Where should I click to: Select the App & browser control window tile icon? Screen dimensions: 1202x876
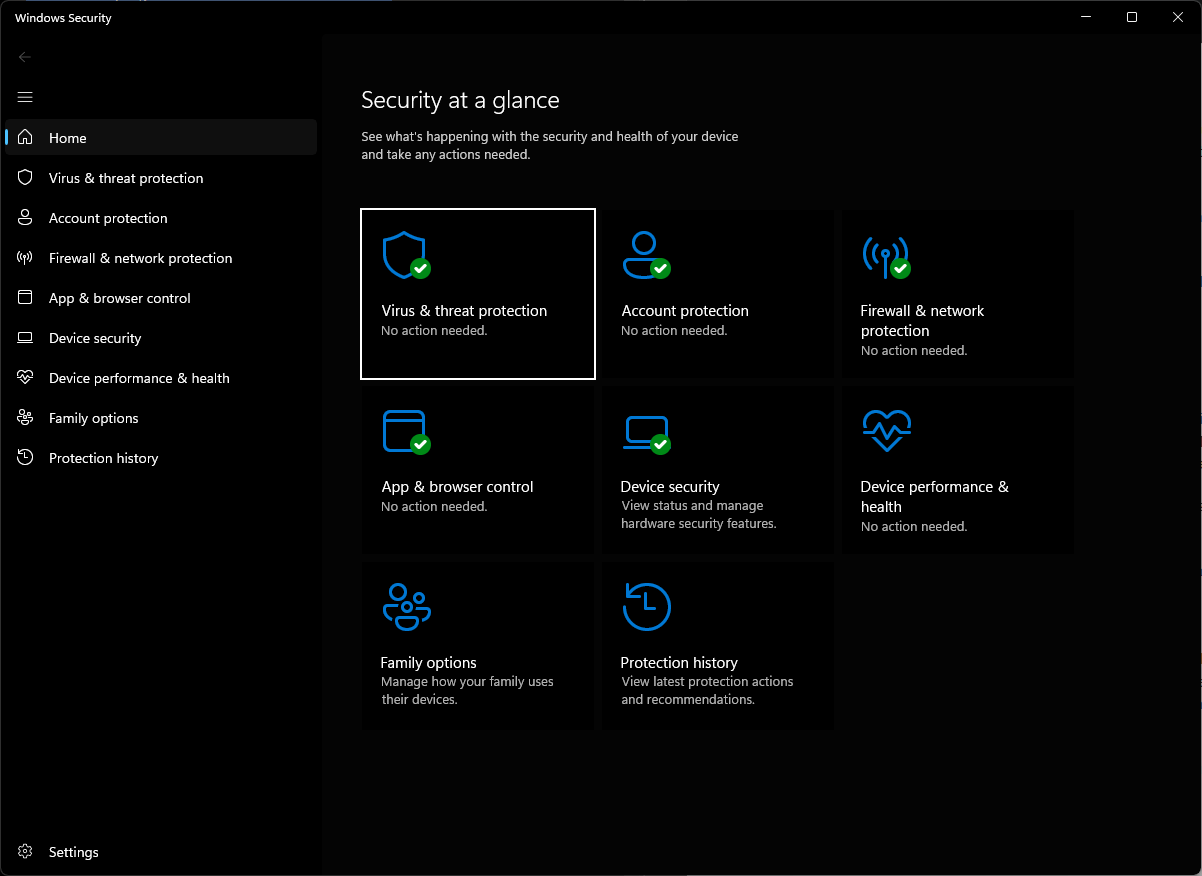(406, 432)
